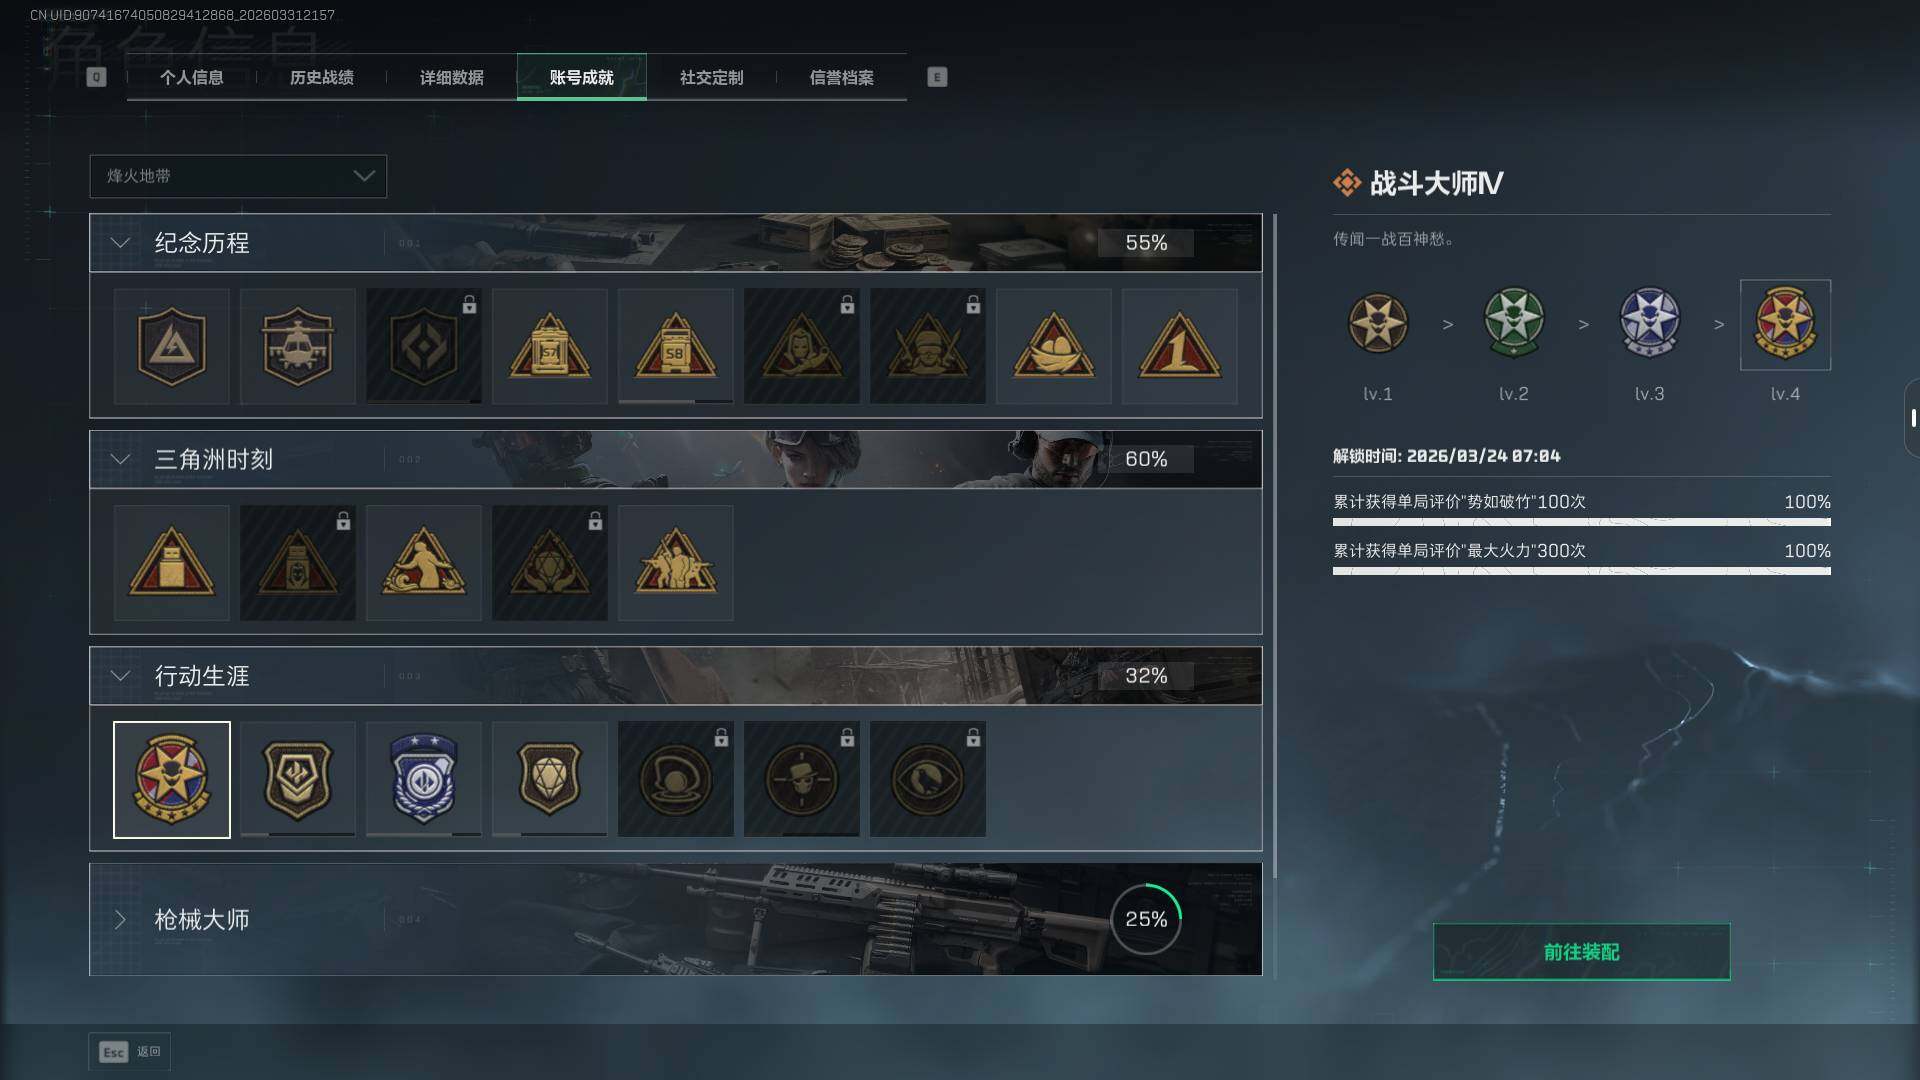
Task: Select the number 1 triangle badge
Action: pos(1179,346)
